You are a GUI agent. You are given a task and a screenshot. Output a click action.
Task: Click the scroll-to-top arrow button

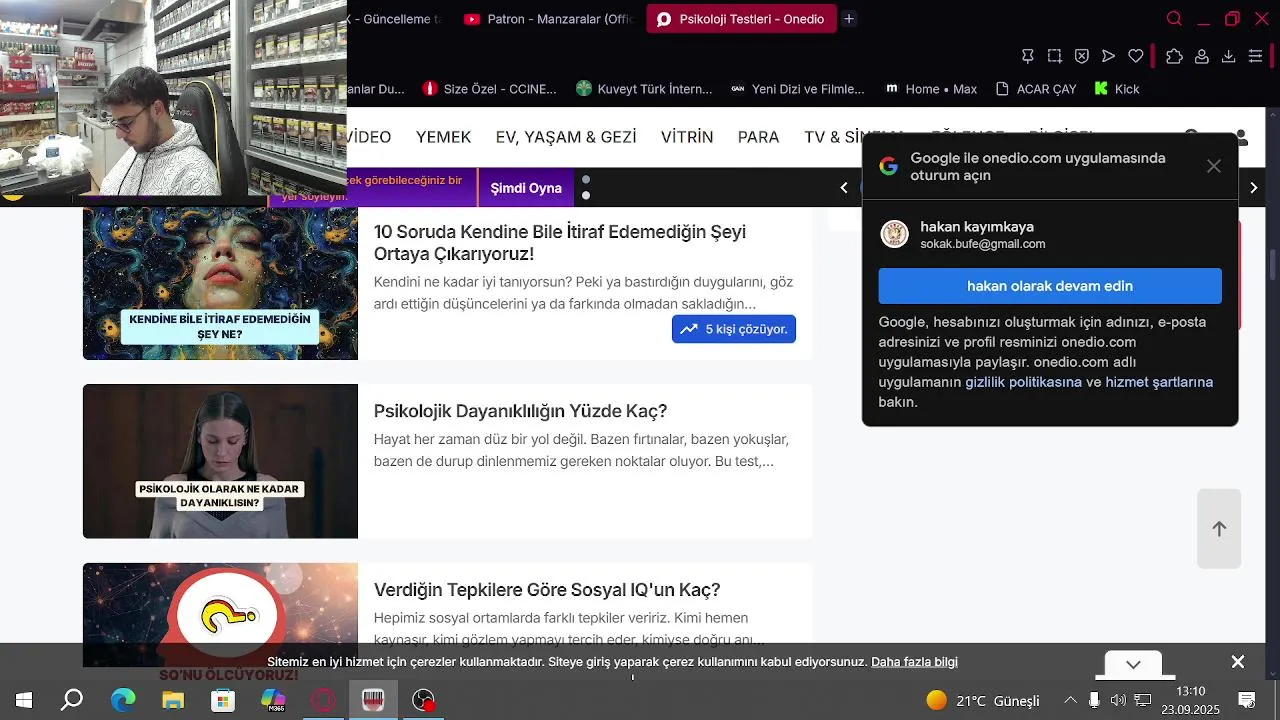1219,529
